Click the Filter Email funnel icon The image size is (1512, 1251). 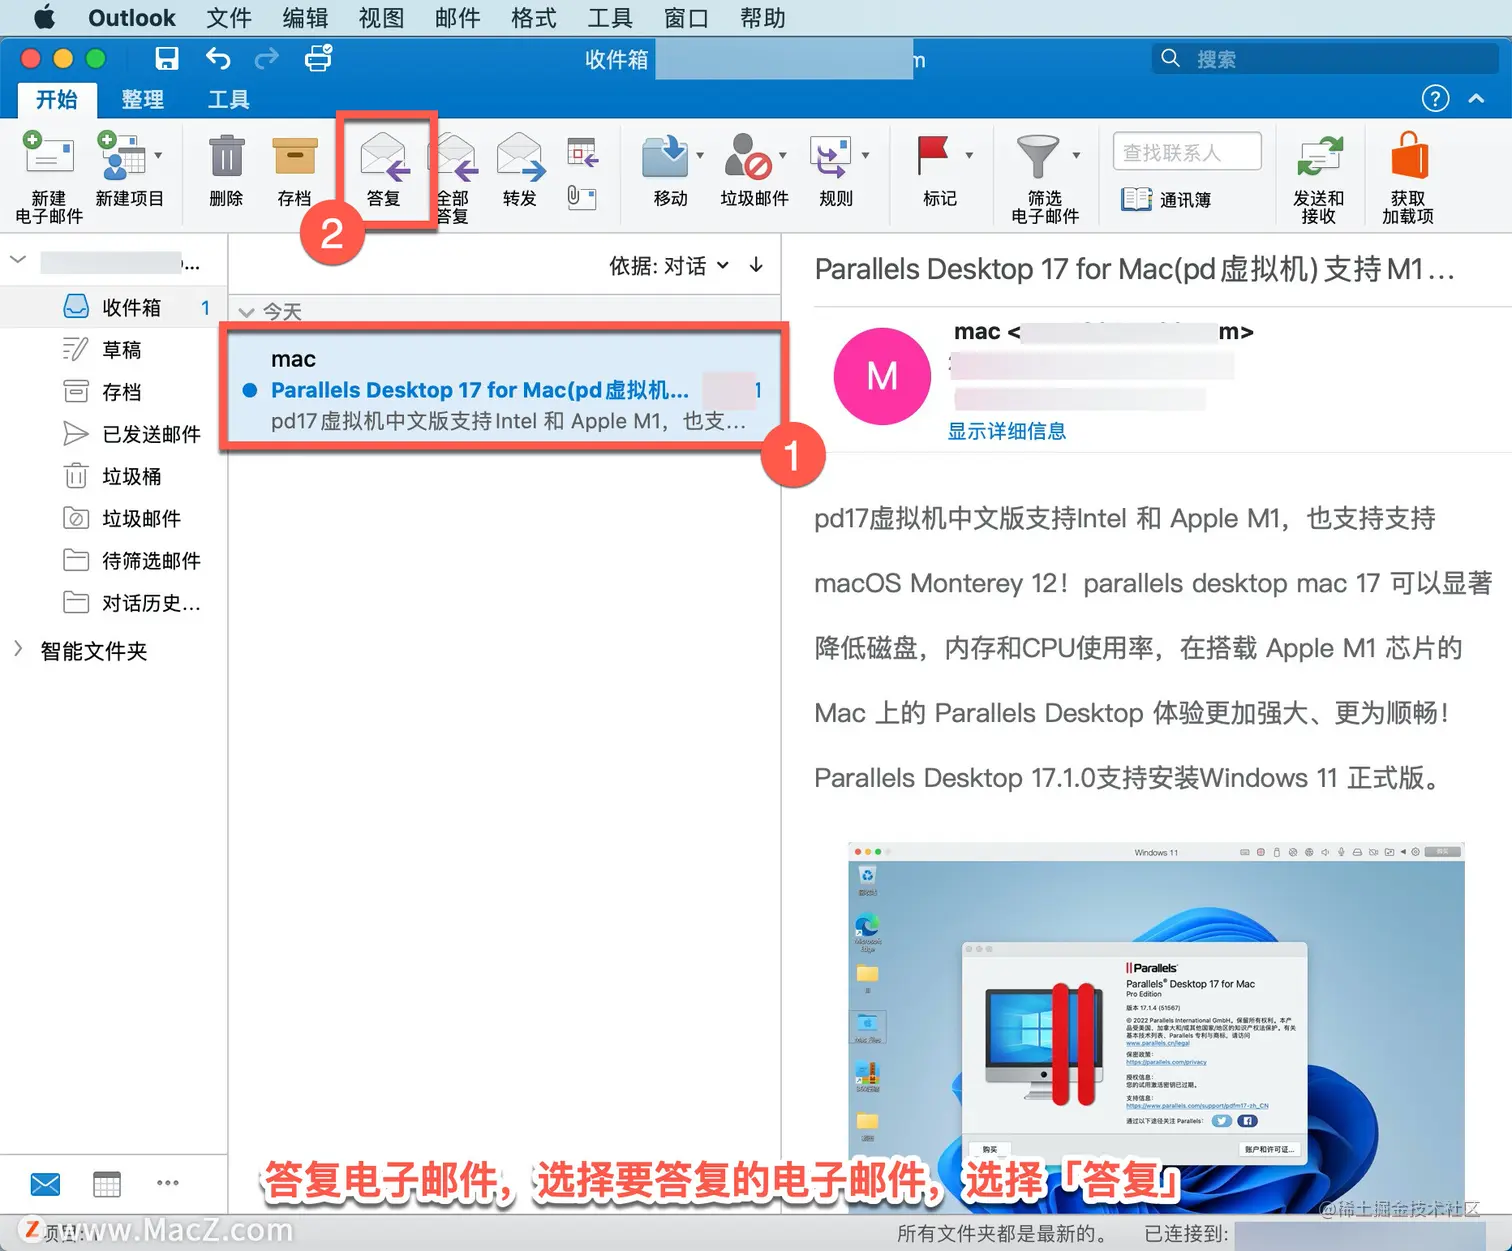1037,156
